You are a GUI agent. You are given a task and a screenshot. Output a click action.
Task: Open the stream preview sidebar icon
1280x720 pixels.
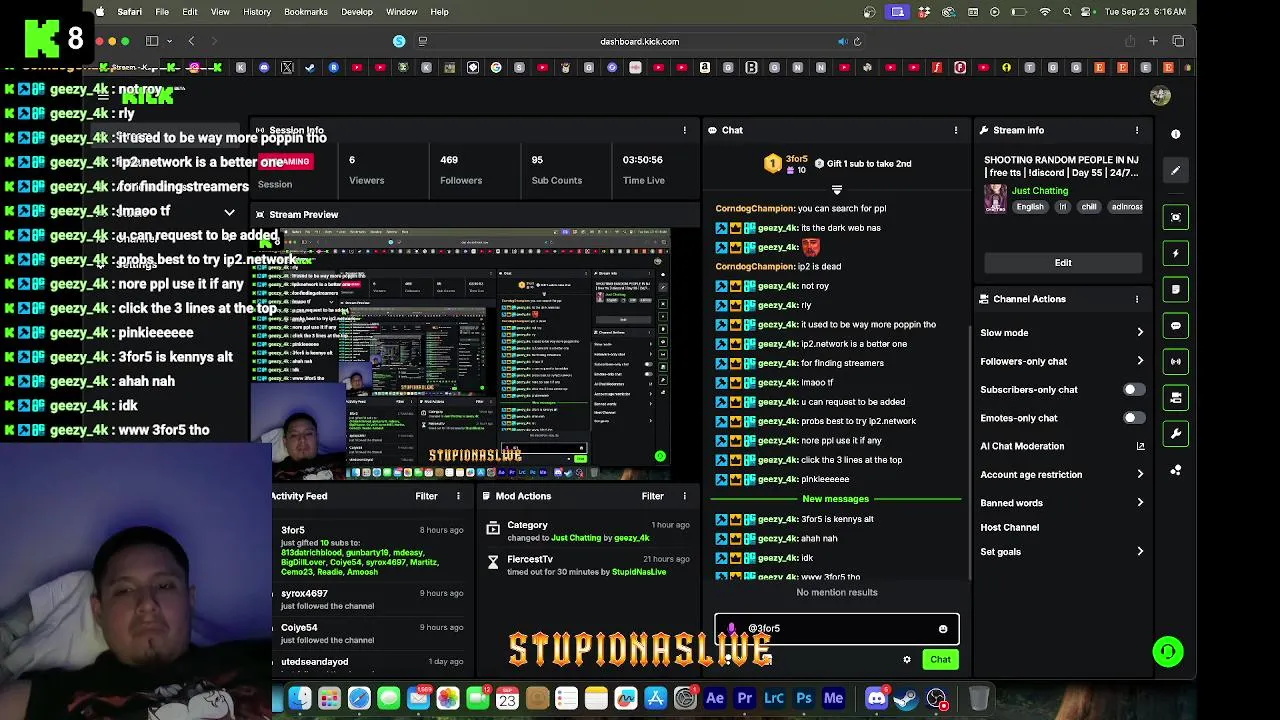pyautogui.click(x=1176, y=217)
